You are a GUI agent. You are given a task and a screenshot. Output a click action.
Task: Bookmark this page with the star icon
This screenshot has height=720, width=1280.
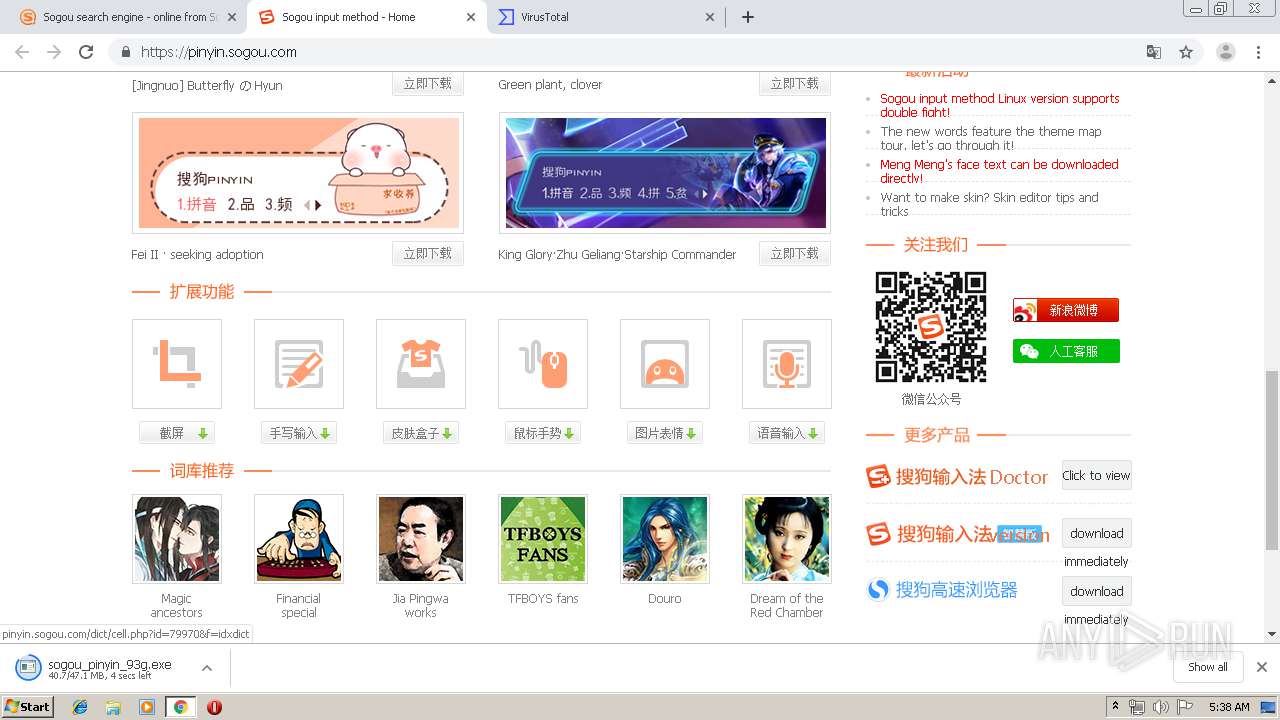[x=1186, y=52]
